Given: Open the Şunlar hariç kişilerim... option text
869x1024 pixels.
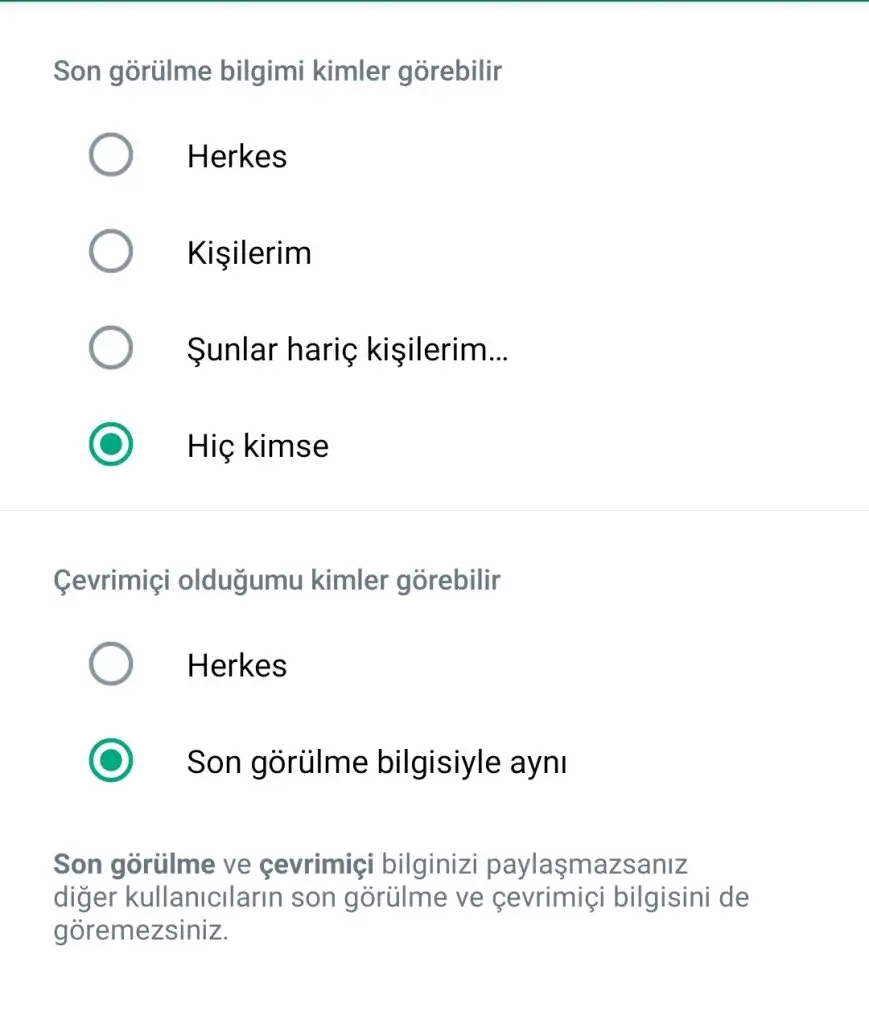Looking at the screenshot, I should (x=347, y=350).
